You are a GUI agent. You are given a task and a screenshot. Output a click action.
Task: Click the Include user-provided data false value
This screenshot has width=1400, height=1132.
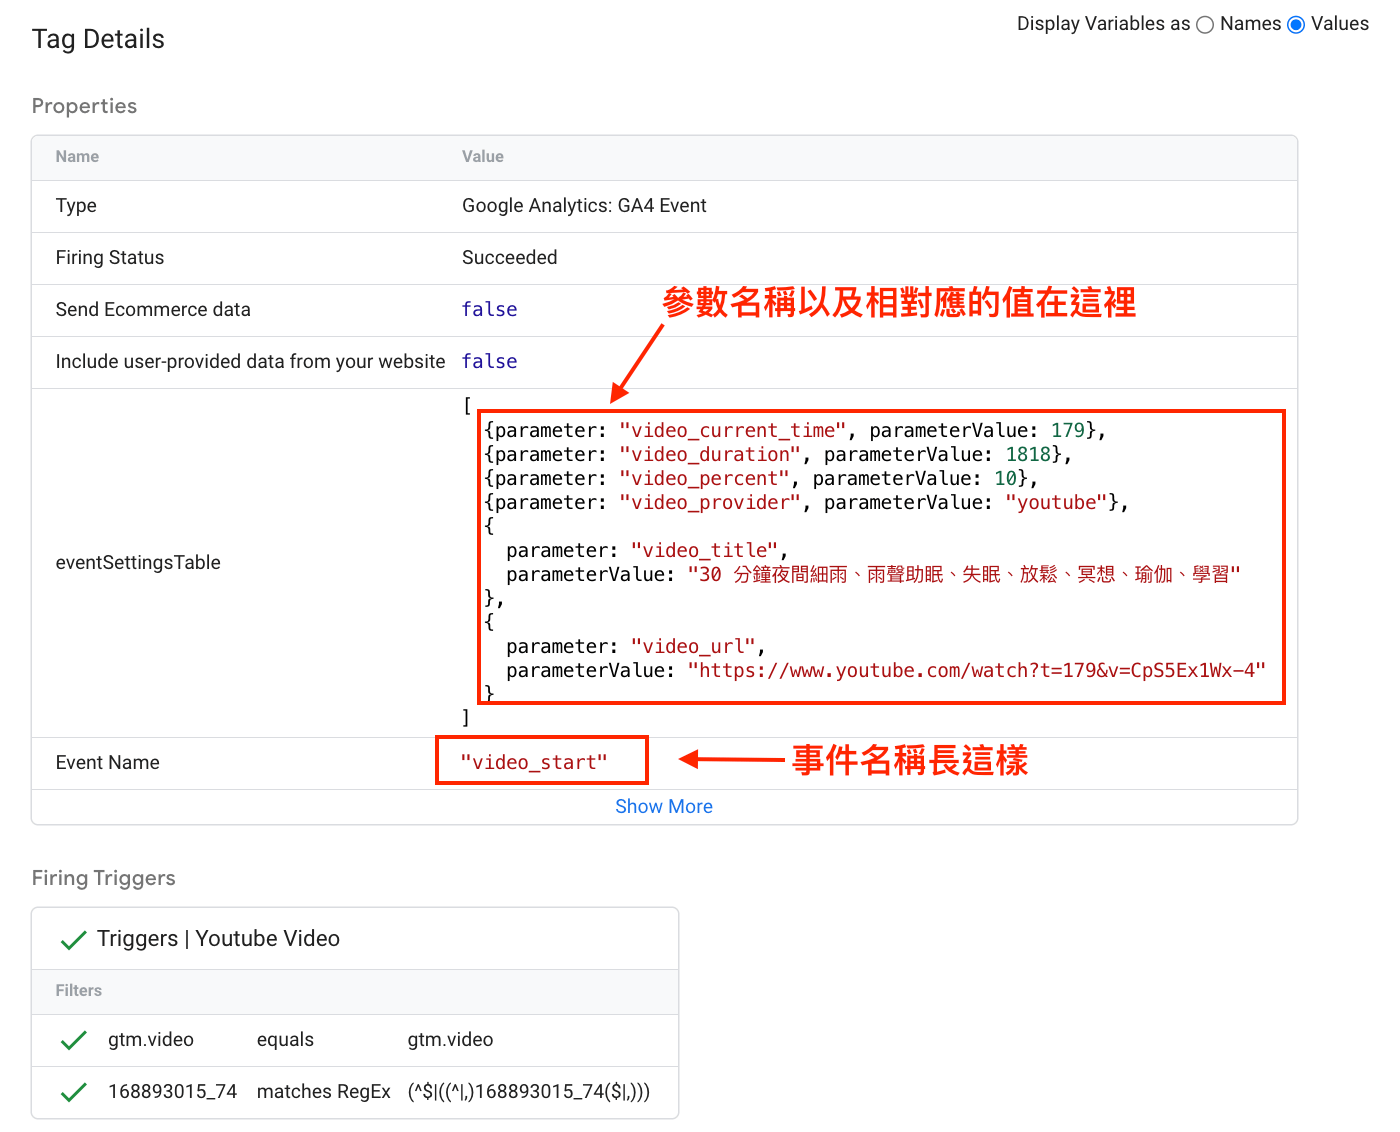tap(489, 362)
